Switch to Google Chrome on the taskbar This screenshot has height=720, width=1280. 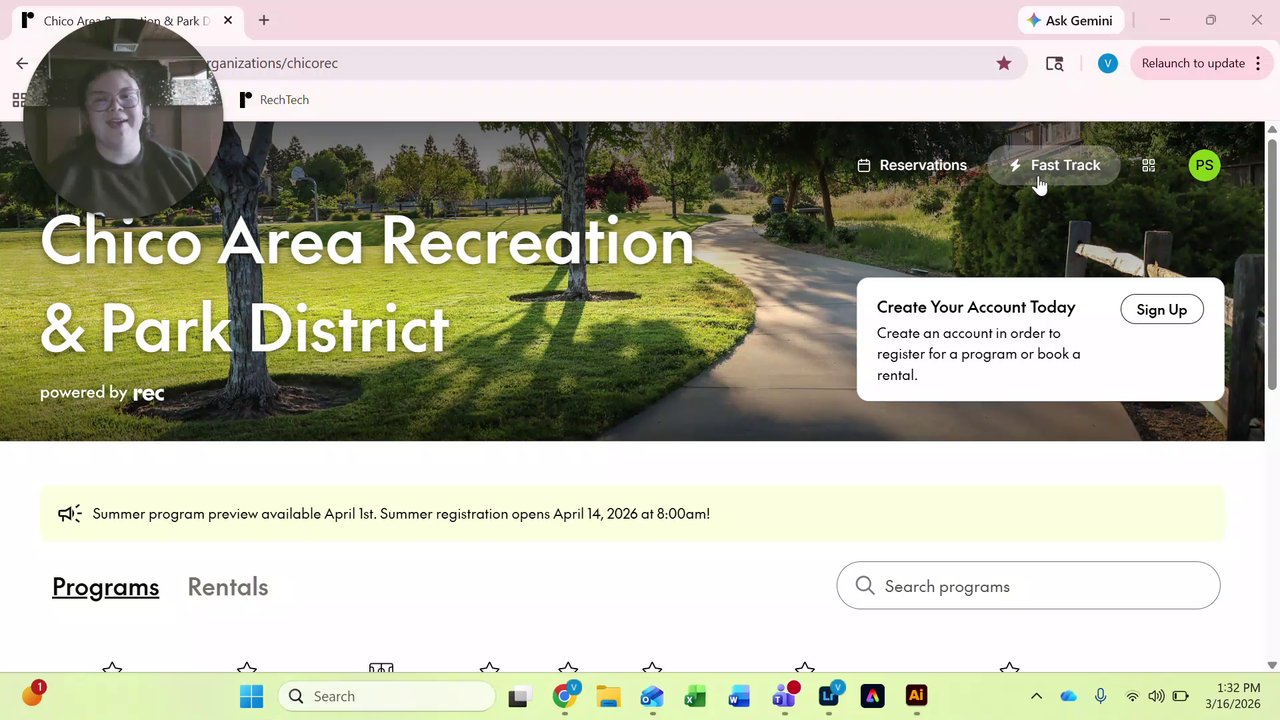[x=565, y=696]
